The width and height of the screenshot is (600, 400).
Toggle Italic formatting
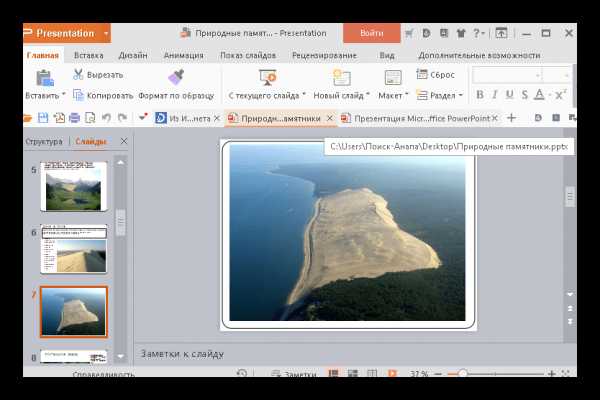click(x=495, y=95)
